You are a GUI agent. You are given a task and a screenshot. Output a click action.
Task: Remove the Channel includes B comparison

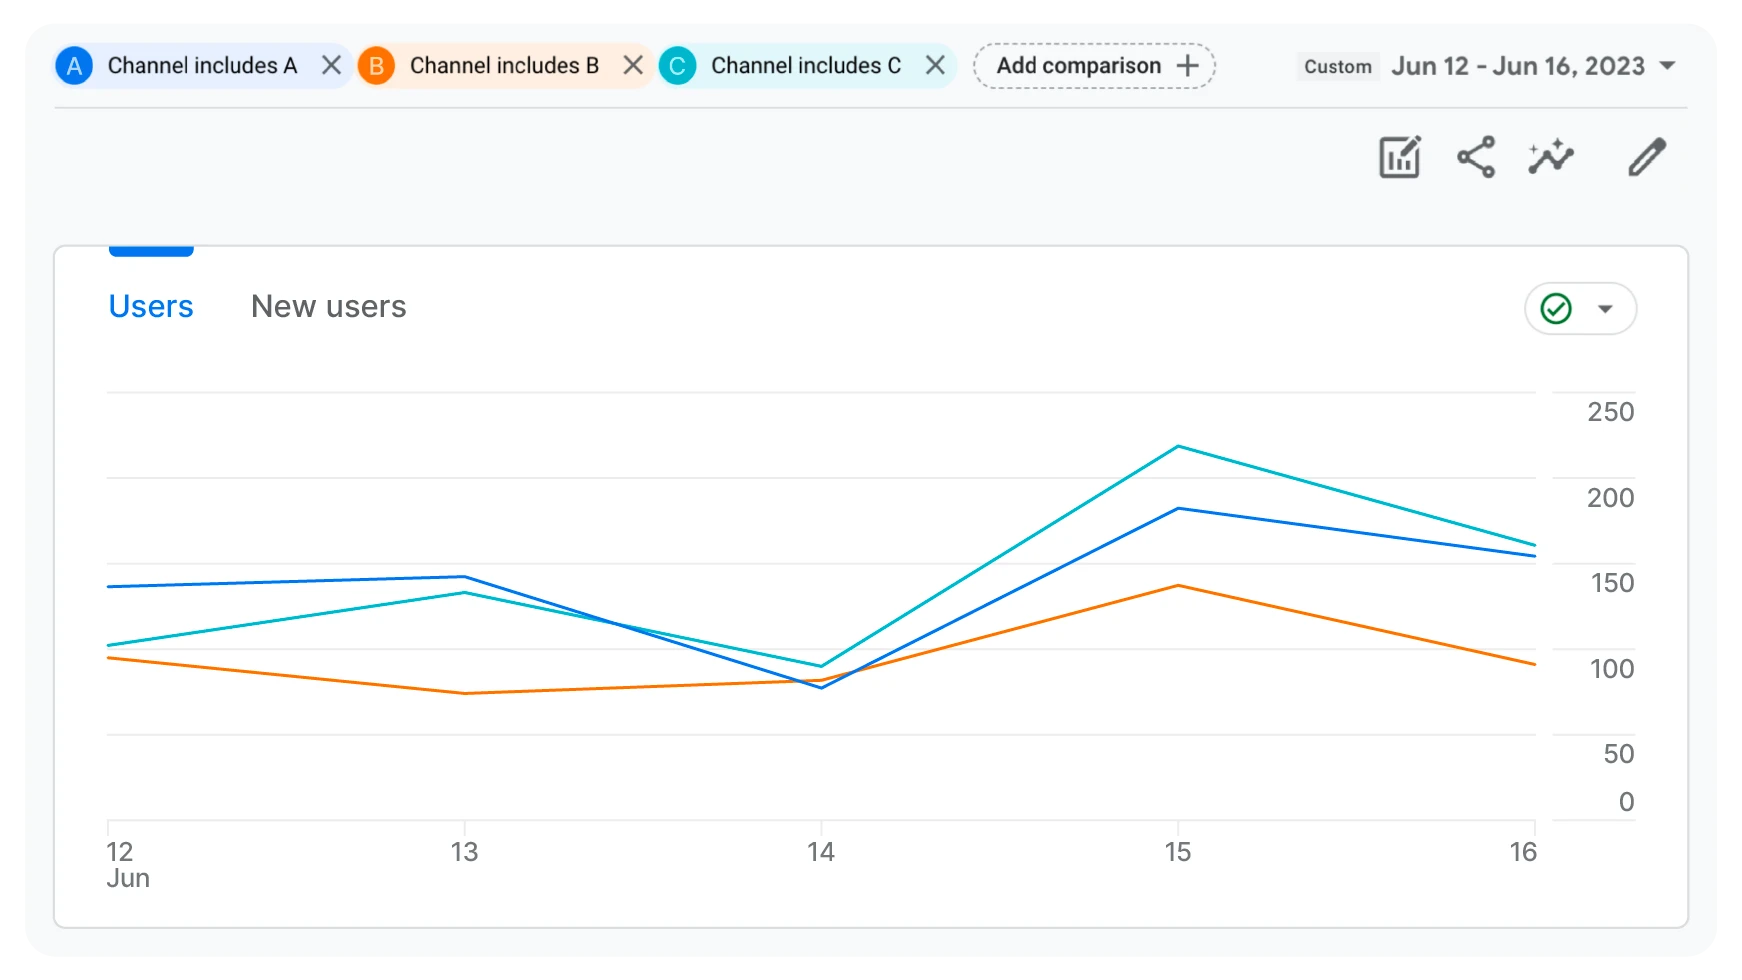point(633,66)
